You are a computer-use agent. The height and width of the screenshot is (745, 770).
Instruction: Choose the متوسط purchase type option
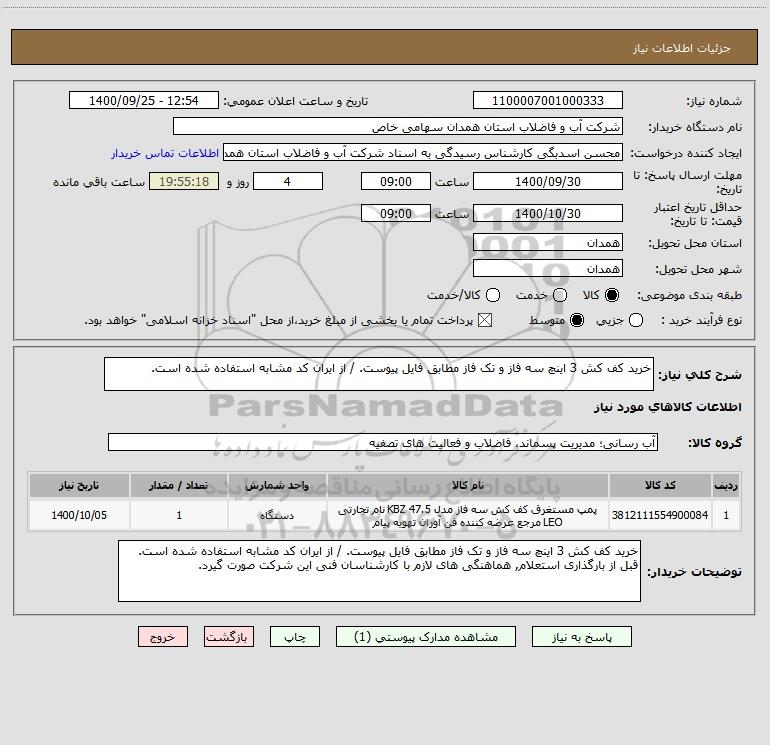click(x=577, y=320)
